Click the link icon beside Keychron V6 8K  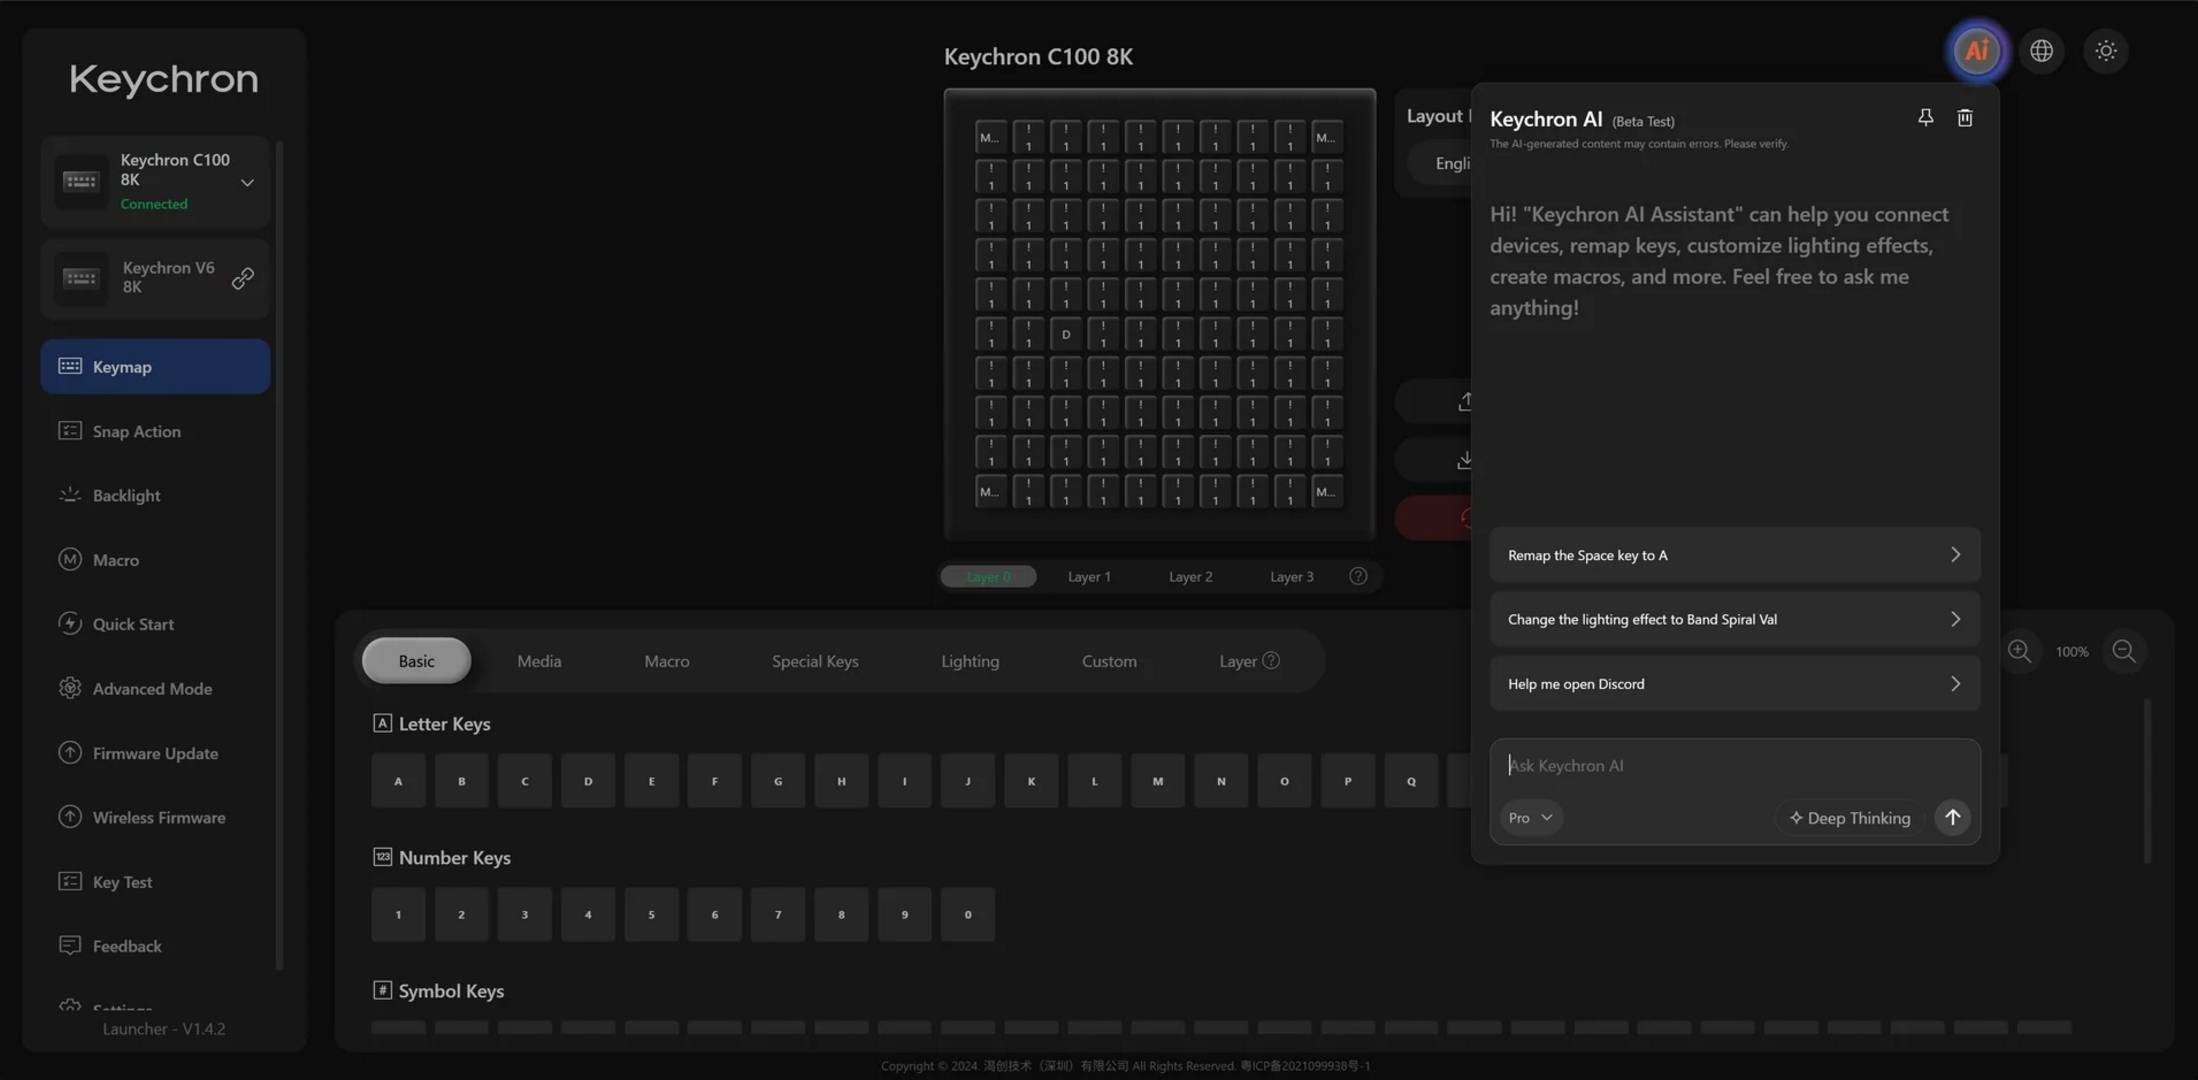[x=243, y=278]
